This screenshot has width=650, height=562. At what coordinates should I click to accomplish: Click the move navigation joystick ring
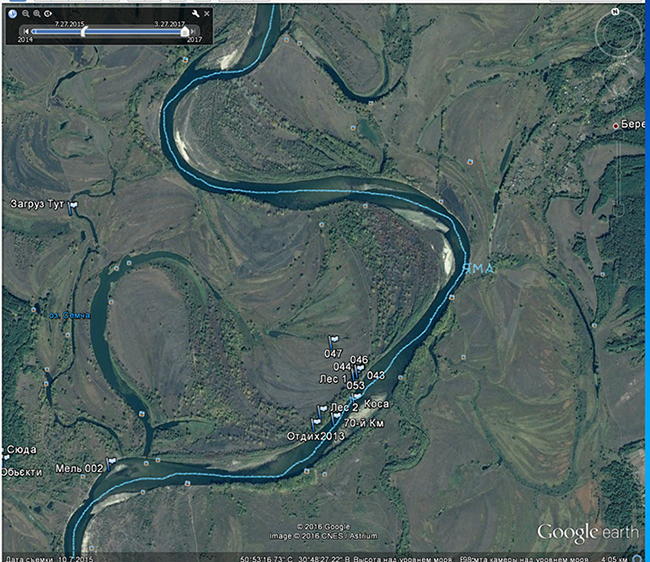click(x=618, y=78)
